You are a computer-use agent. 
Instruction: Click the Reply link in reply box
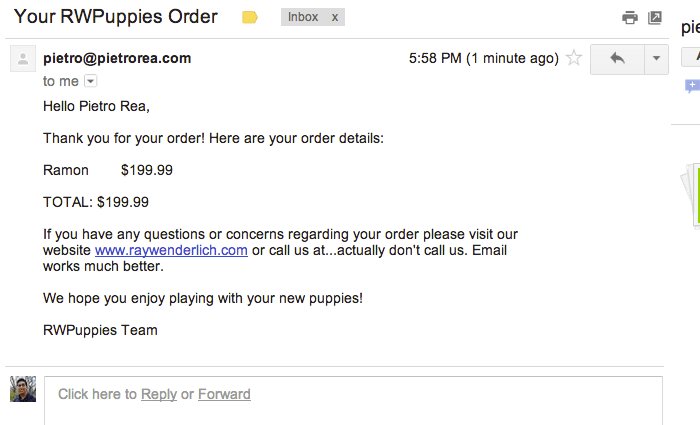(159, 394)
